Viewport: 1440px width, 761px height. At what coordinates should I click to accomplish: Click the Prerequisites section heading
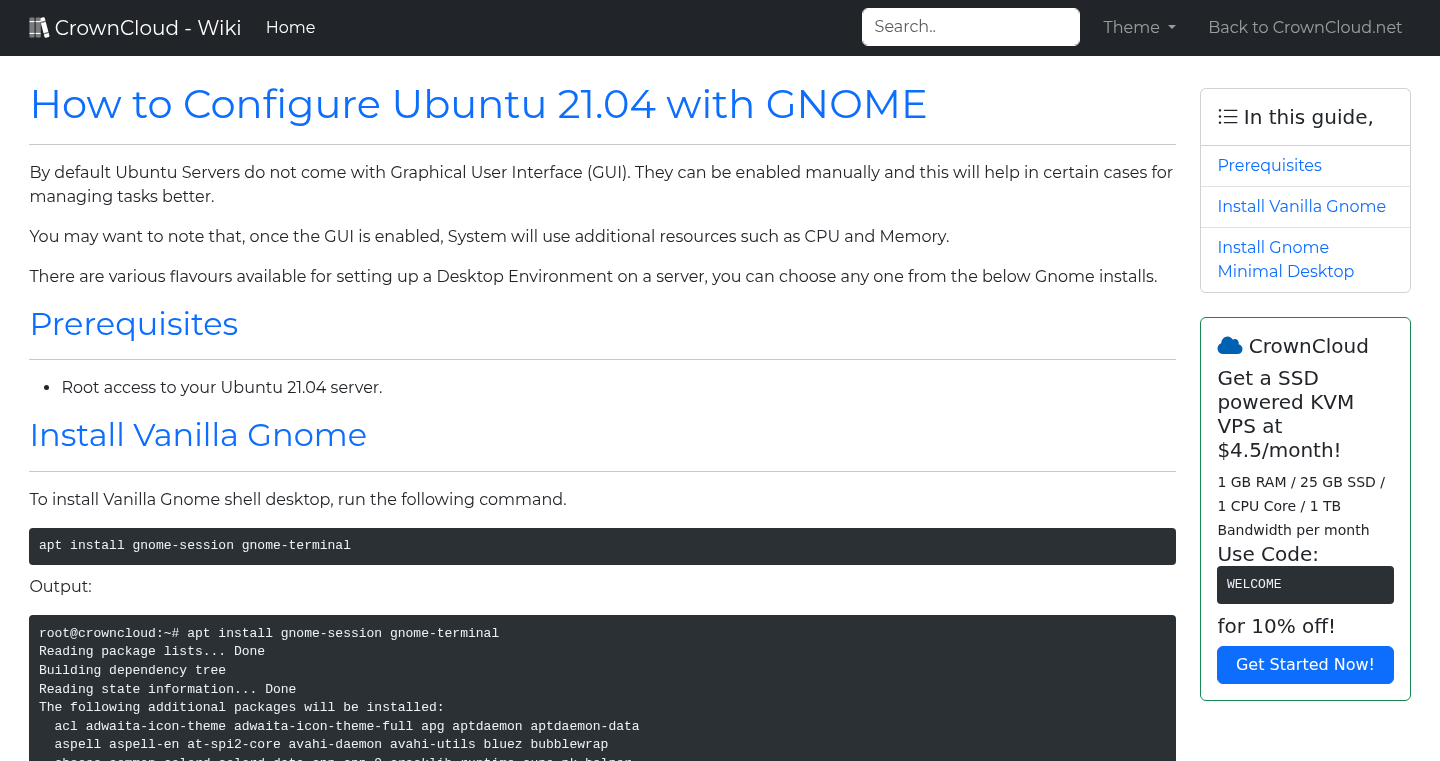[133, 324]
